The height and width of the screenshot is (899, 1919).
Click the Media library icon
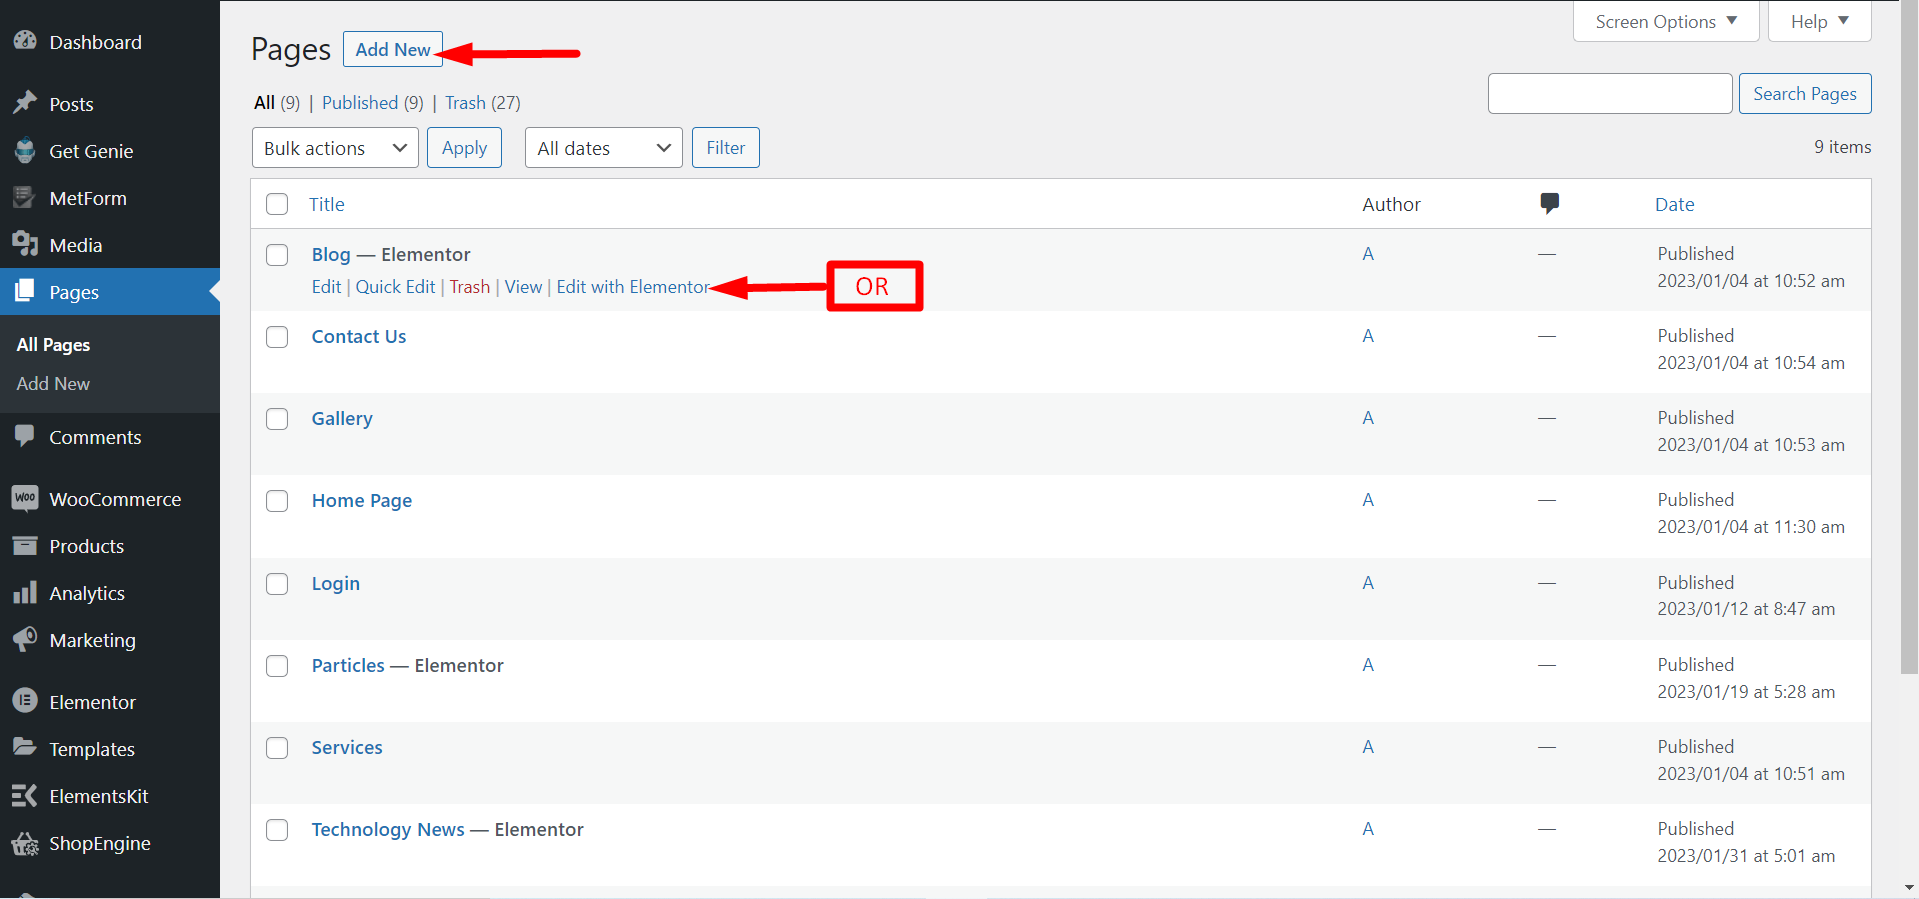tap(25, 244)
